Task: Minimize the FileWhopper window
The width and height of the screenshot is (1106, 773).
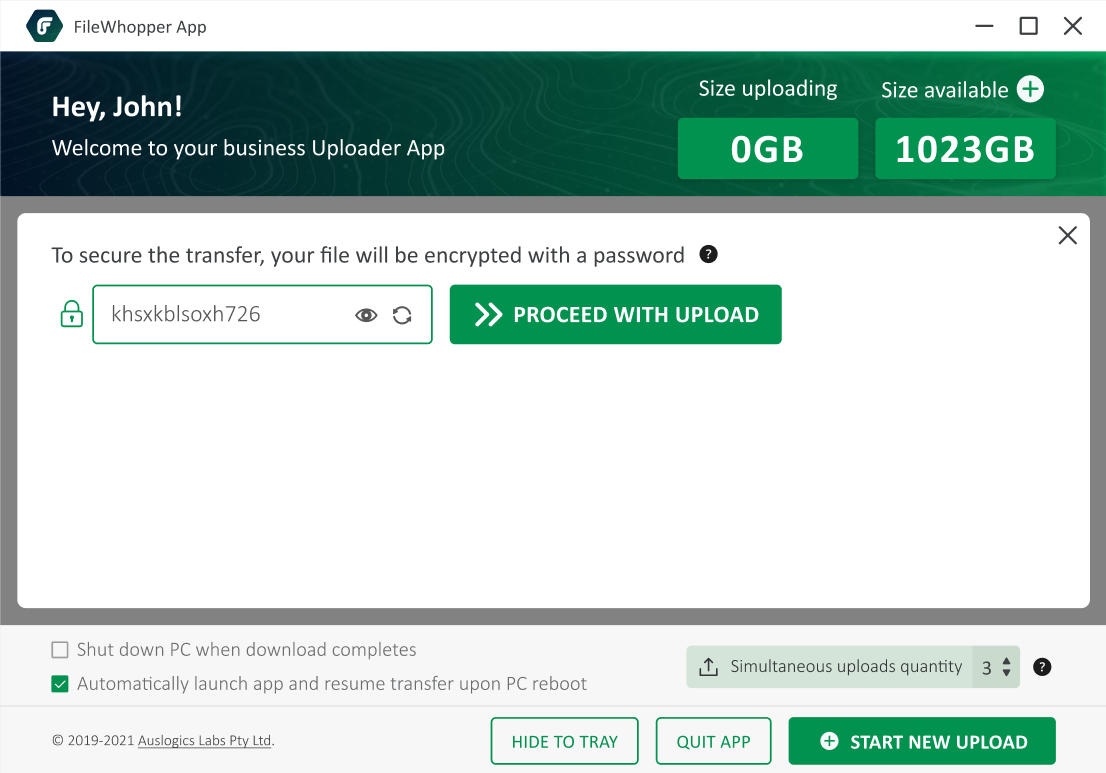Action: 984,26
